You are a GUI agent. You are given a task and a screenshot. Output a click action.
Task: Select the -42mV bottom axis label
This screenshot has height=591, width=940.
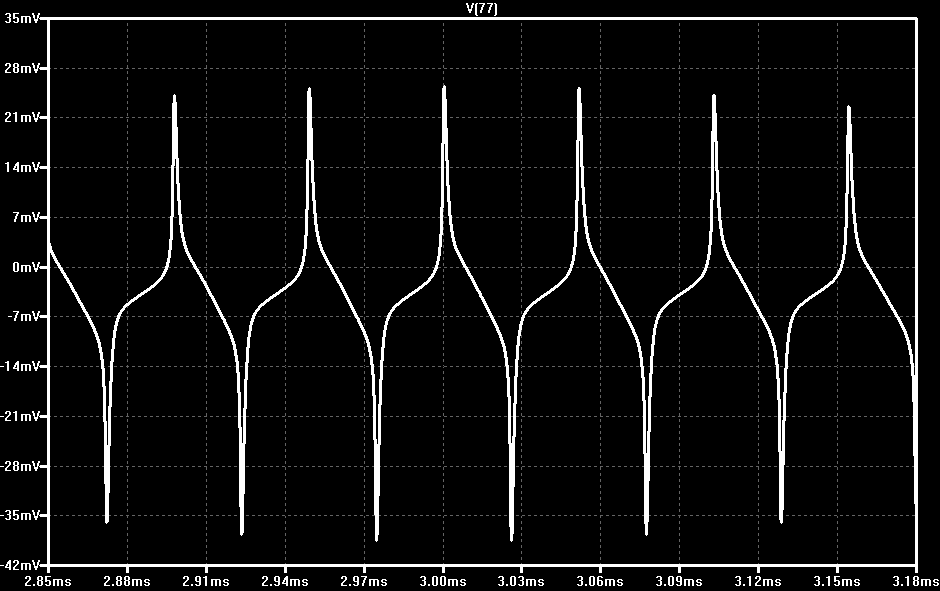pyautogui.click(x=20, y=565)
